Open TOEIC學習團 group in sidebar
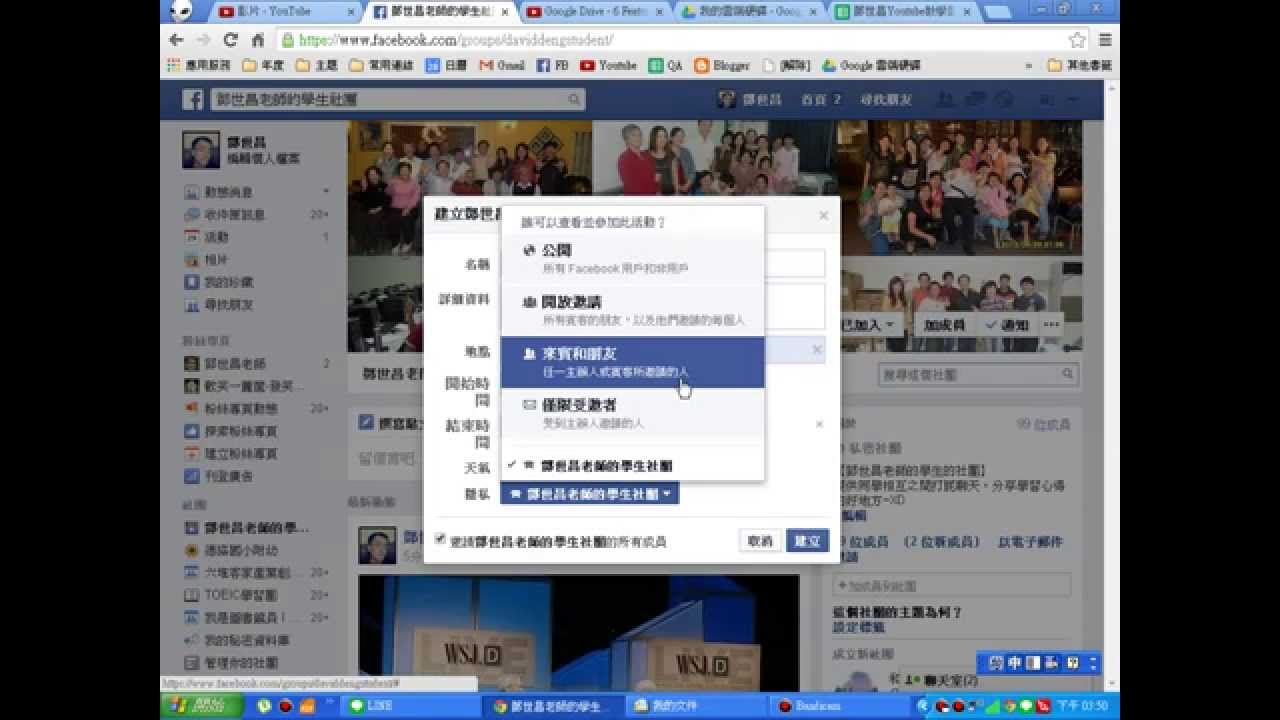 (x=240, y=595)
